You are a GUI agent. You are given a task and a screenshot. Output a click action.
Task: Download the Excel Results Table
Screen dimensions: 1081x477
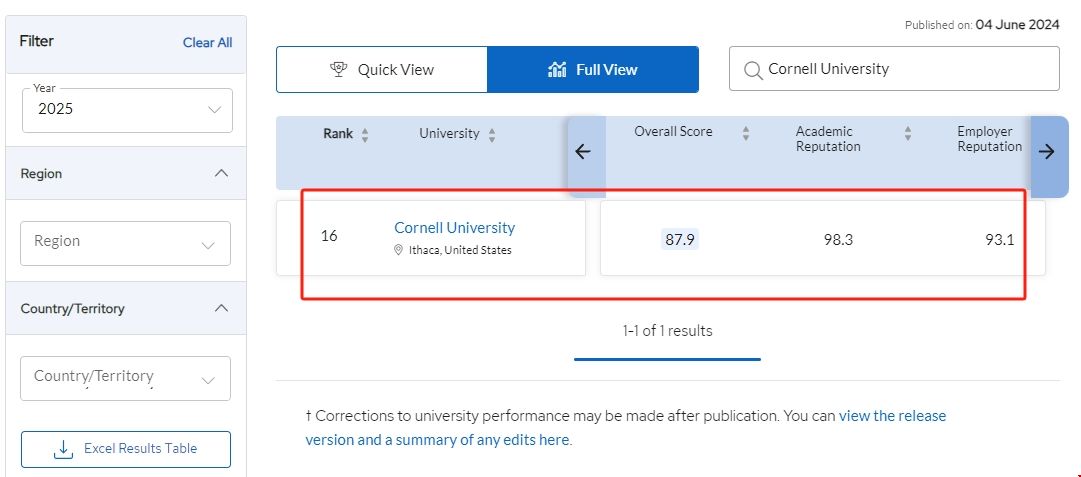(x=126, y=449)
